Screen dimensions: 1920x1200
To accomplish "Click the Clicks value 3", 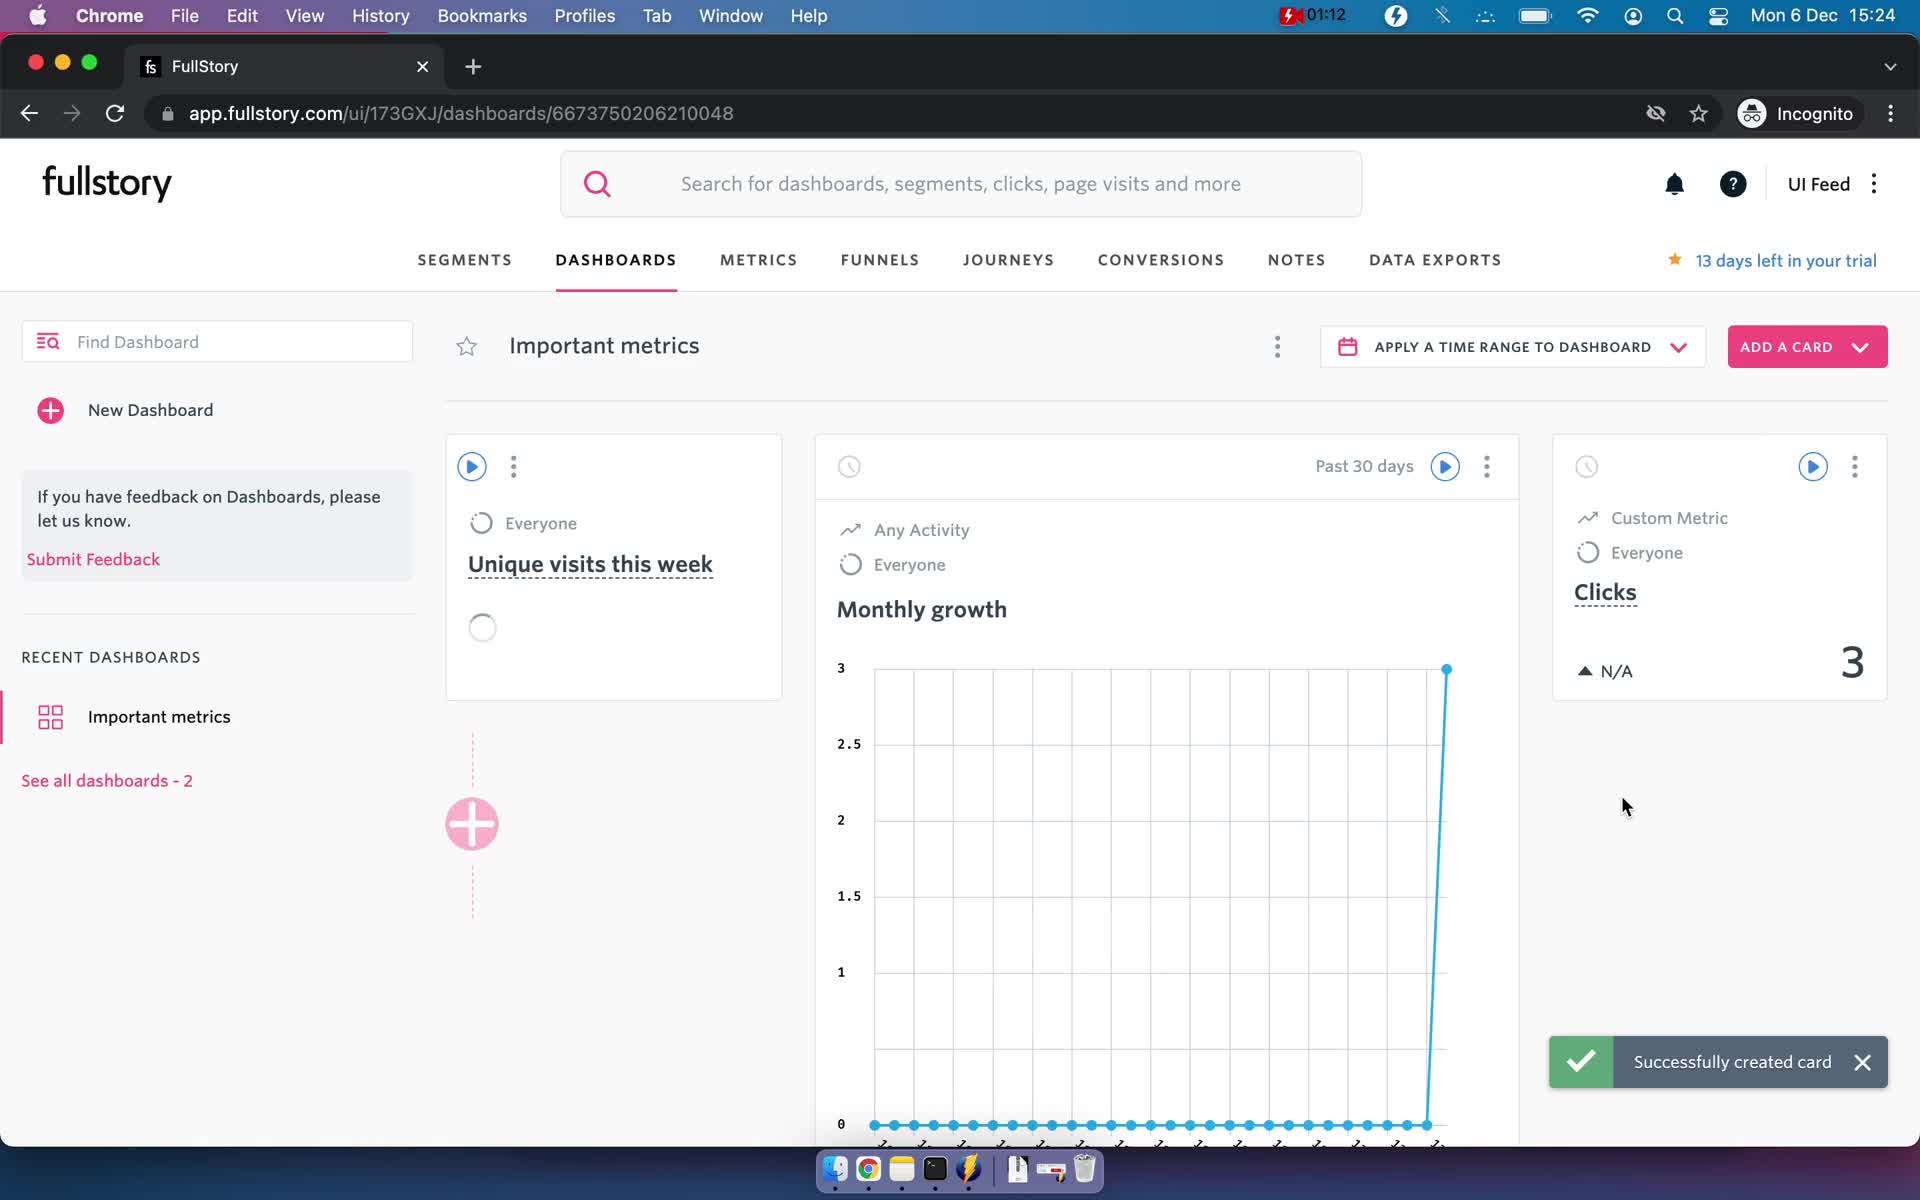I will point(1852,662).
